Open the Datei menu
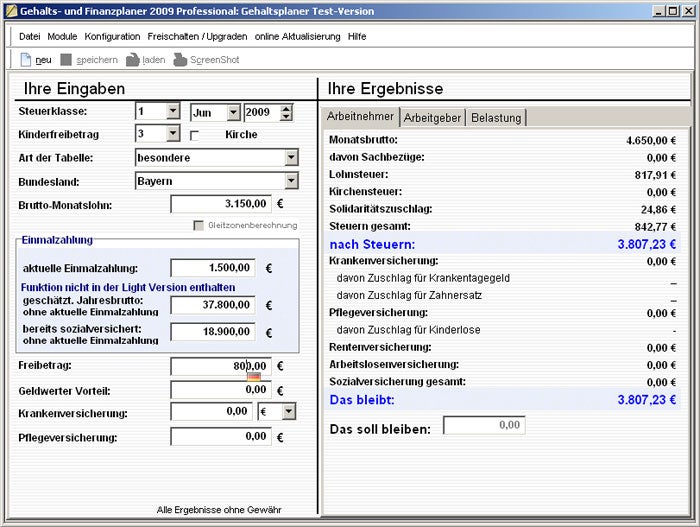700x527 pixels. [x=29, y=37]
